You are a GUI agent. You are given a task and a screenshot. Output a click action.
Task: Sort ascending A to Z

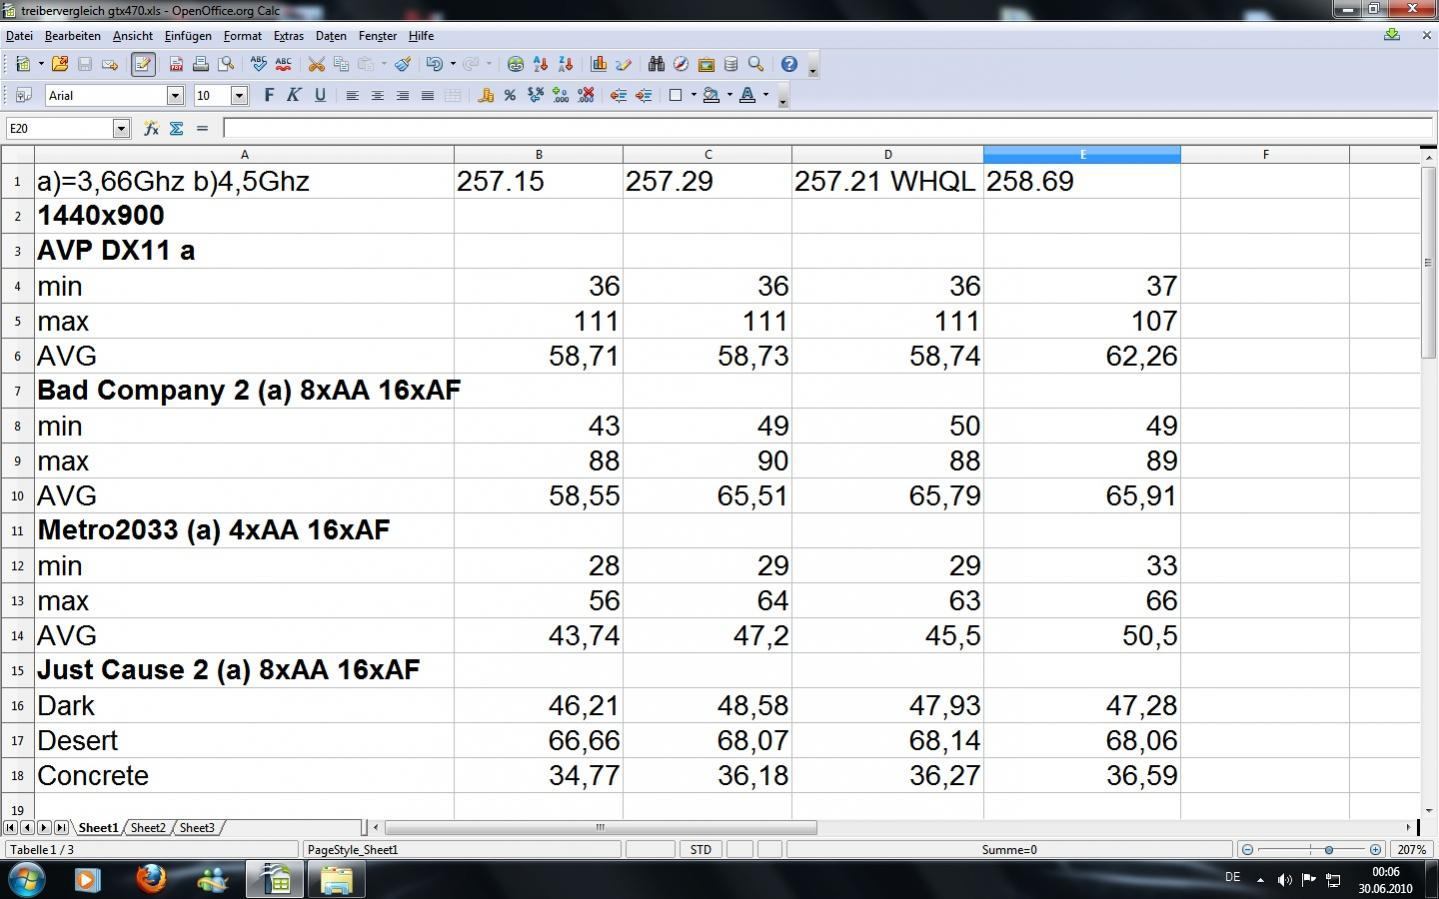click(540, 64)
